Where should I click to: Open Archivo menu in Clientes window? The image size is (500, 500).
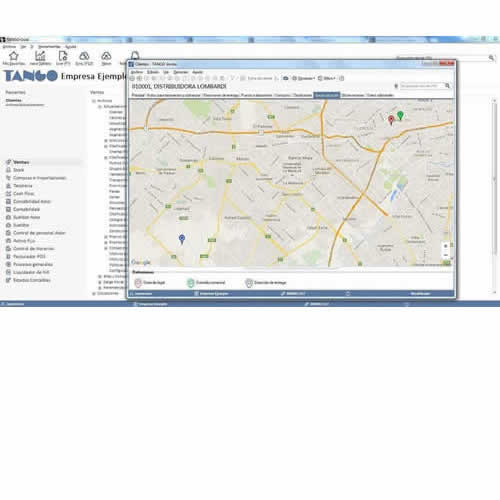[136, 72]
